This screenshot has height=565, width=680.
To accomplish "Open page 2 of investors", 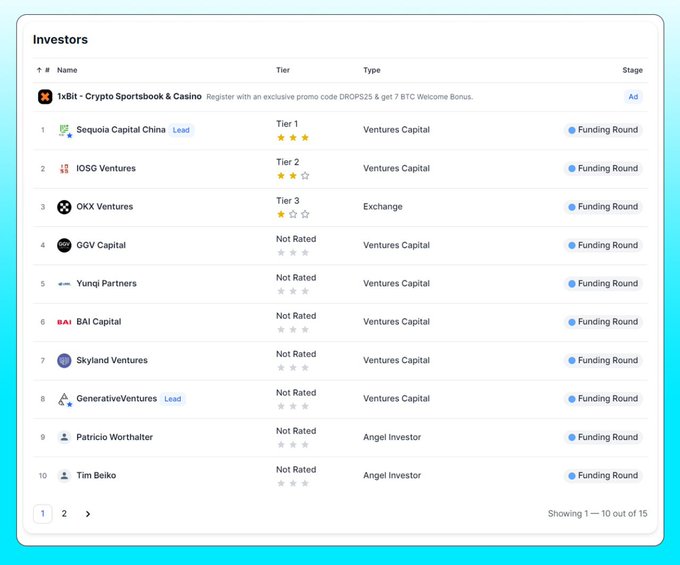I will (x=64, y=514).
